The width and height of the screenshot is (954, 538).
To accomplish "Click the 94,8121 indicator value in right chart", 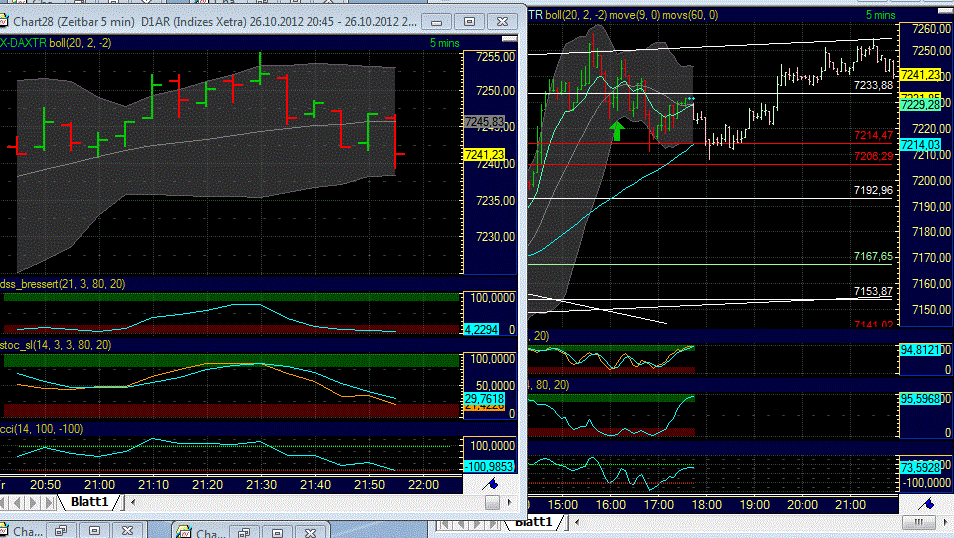I will pos(921,350).
